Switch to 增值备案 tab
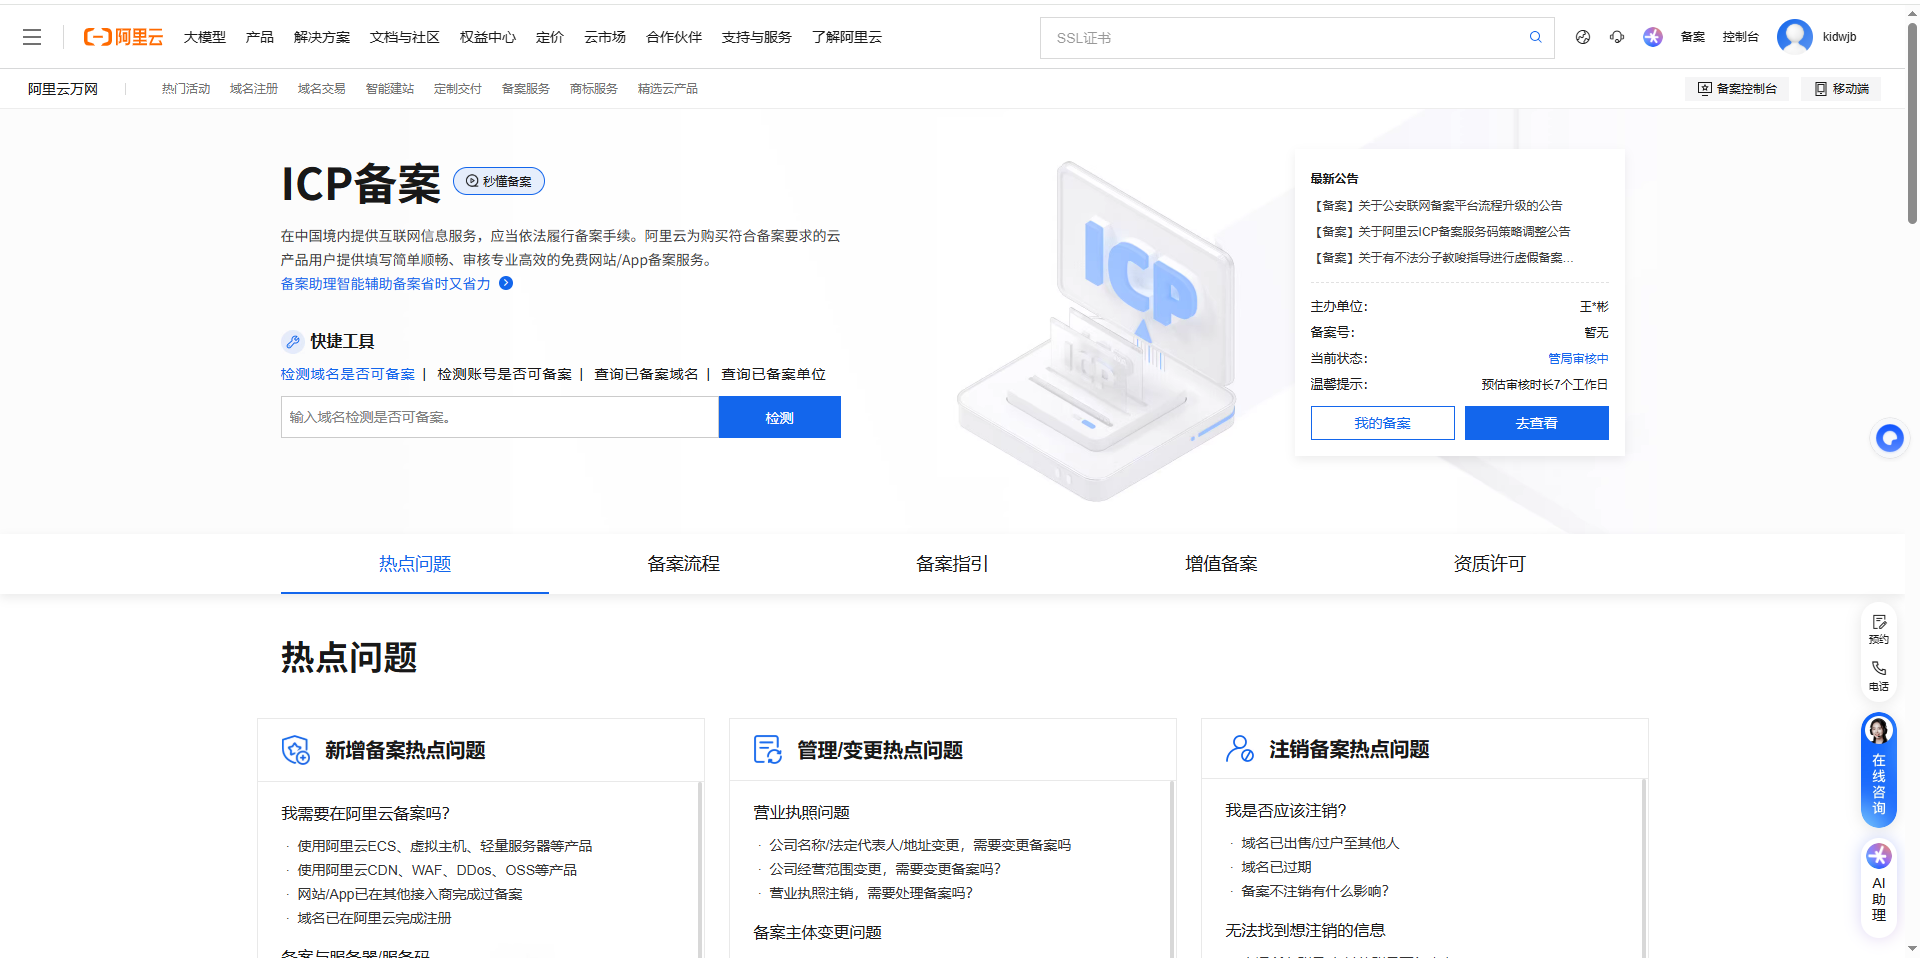 click(x=1221, y=564)
